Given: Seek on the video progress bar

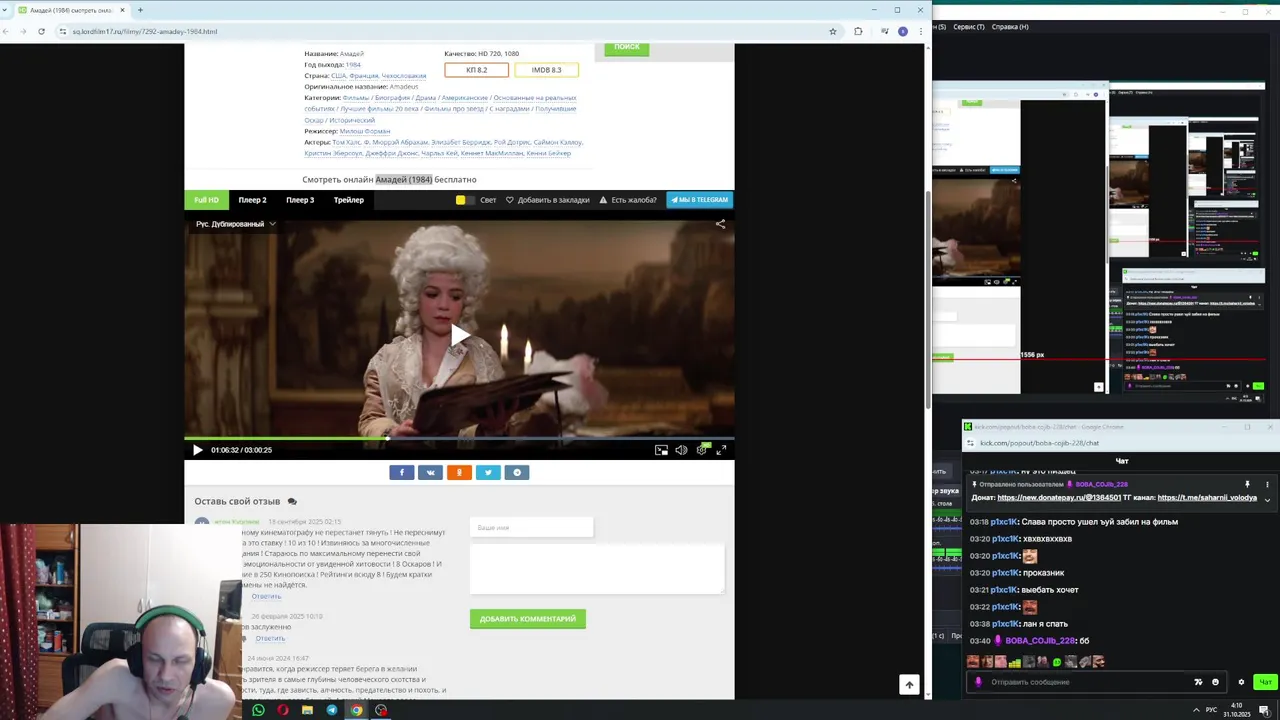Looking at the screenshot, I should click(x=459, y=438).
